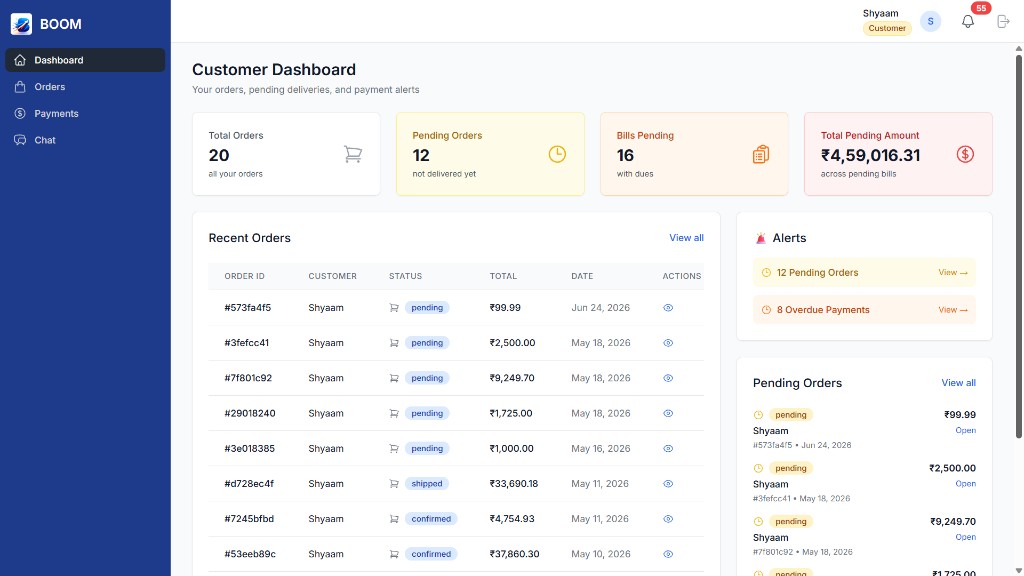Click View all in Pending Orders panel
Screen dimensions: 1024x576
[x=959, y=383]
